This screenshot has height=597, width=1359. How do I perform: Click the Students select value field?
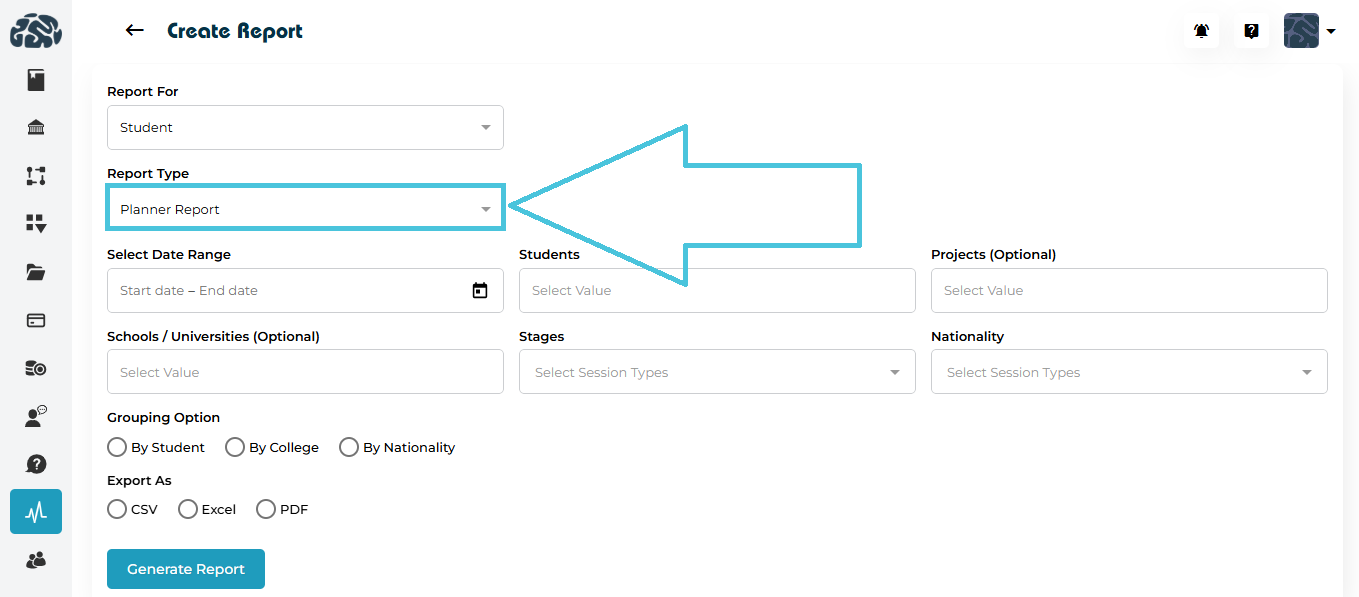[x=717, y=291]
